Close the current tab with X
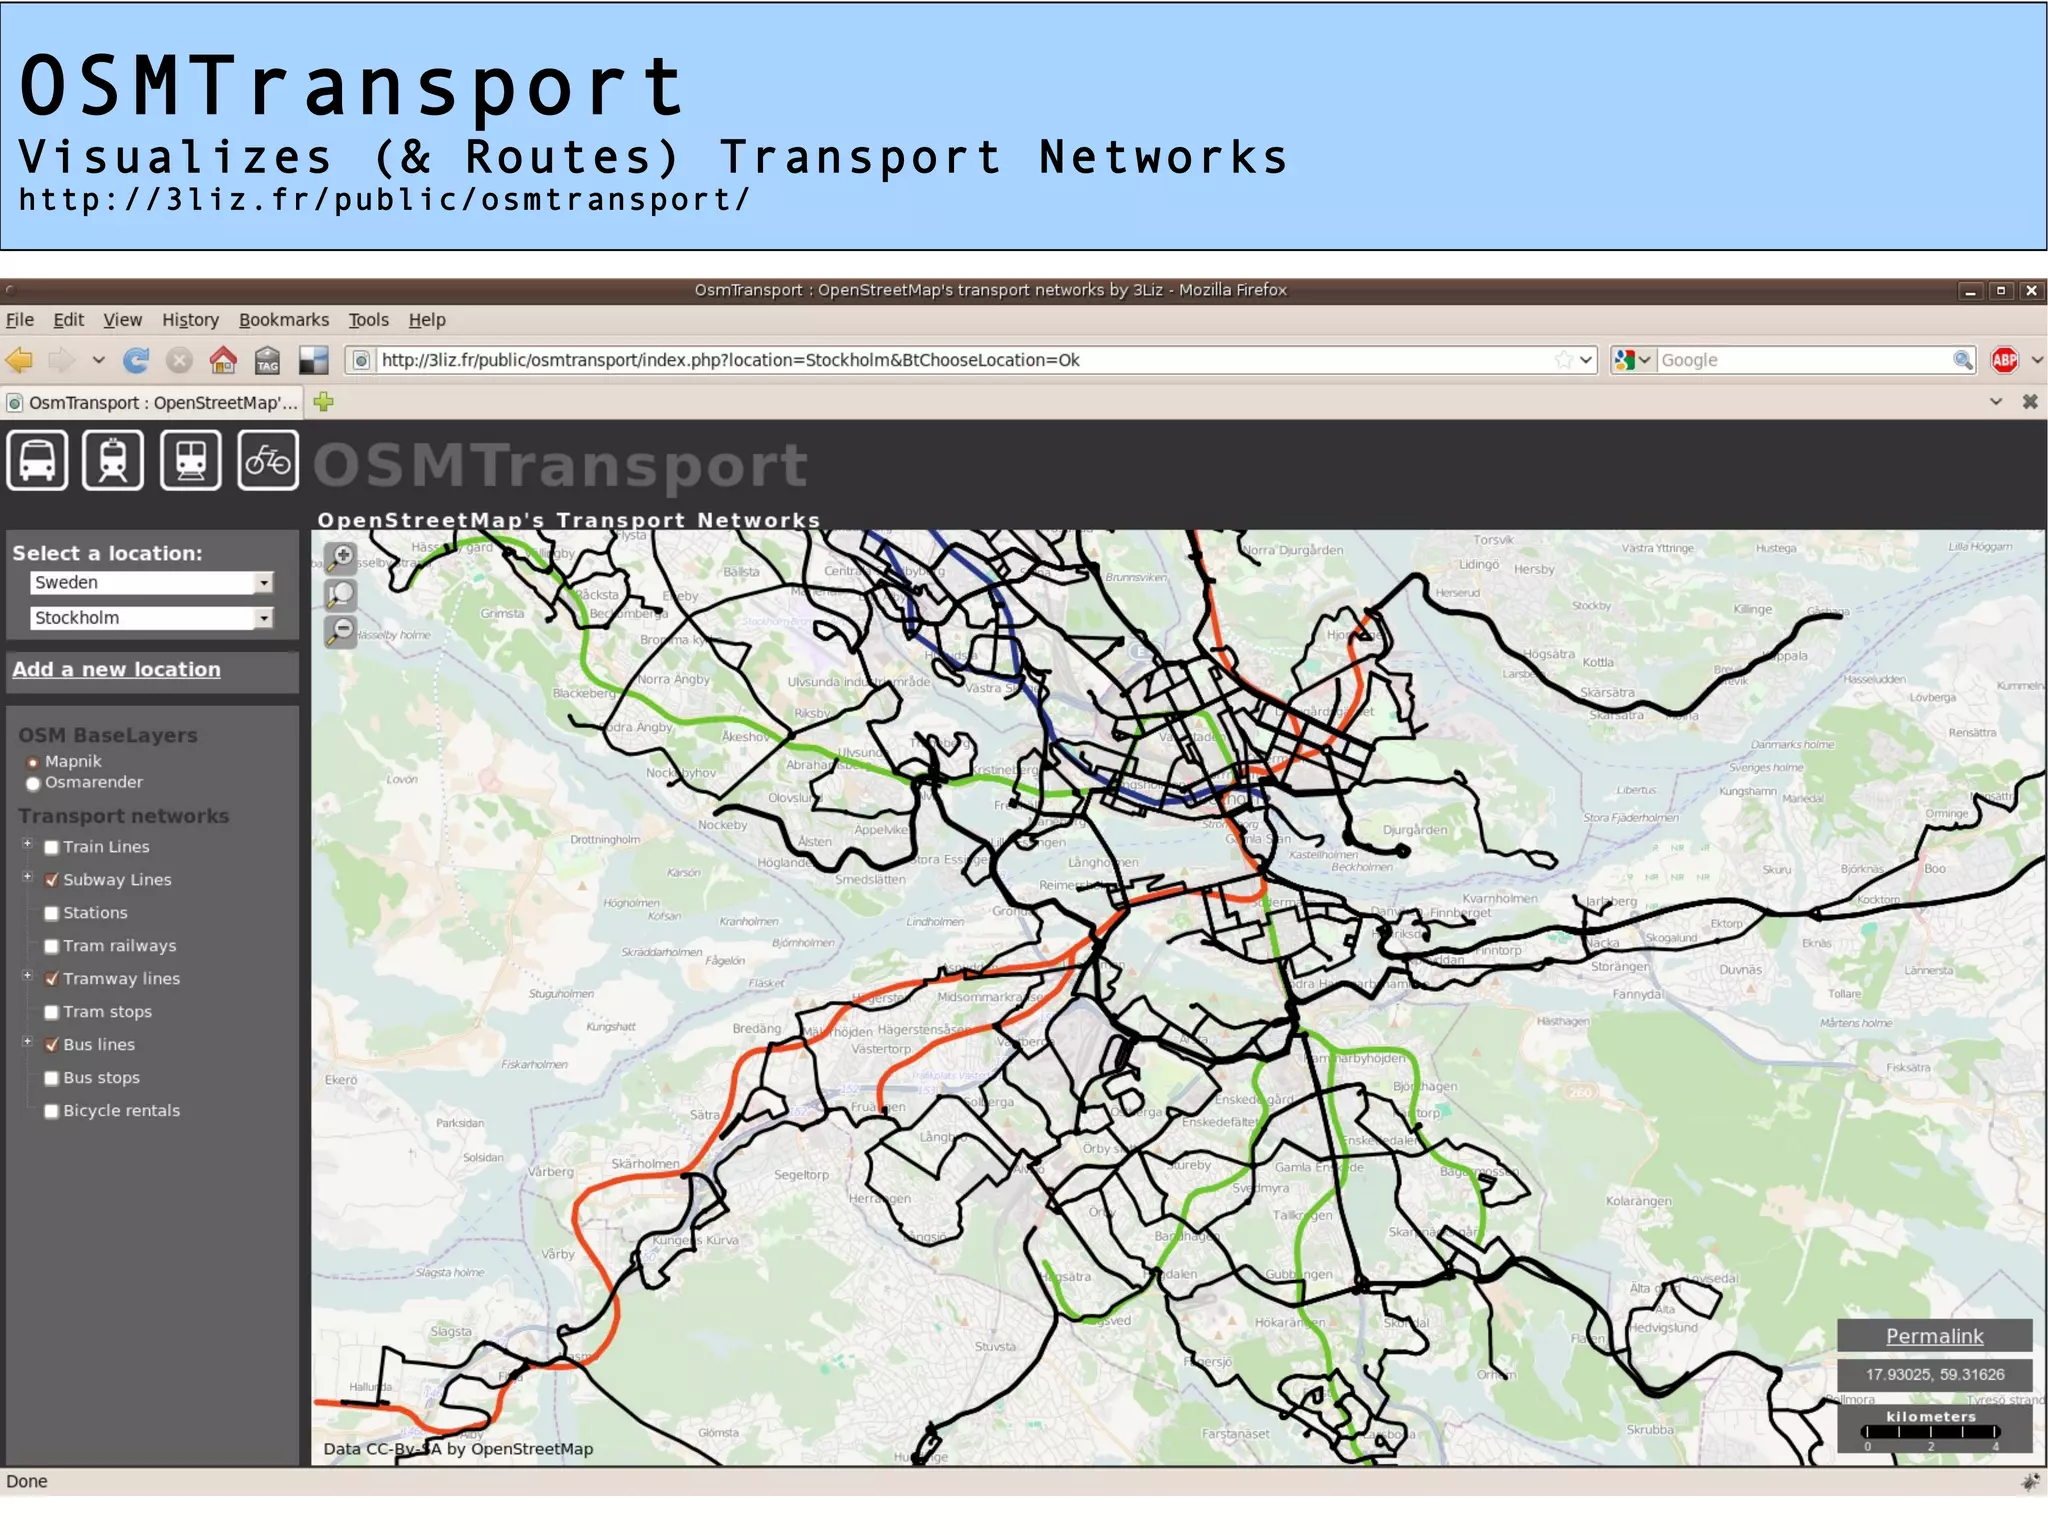Screen dimensions: 2048x1535 point(2030,402)
